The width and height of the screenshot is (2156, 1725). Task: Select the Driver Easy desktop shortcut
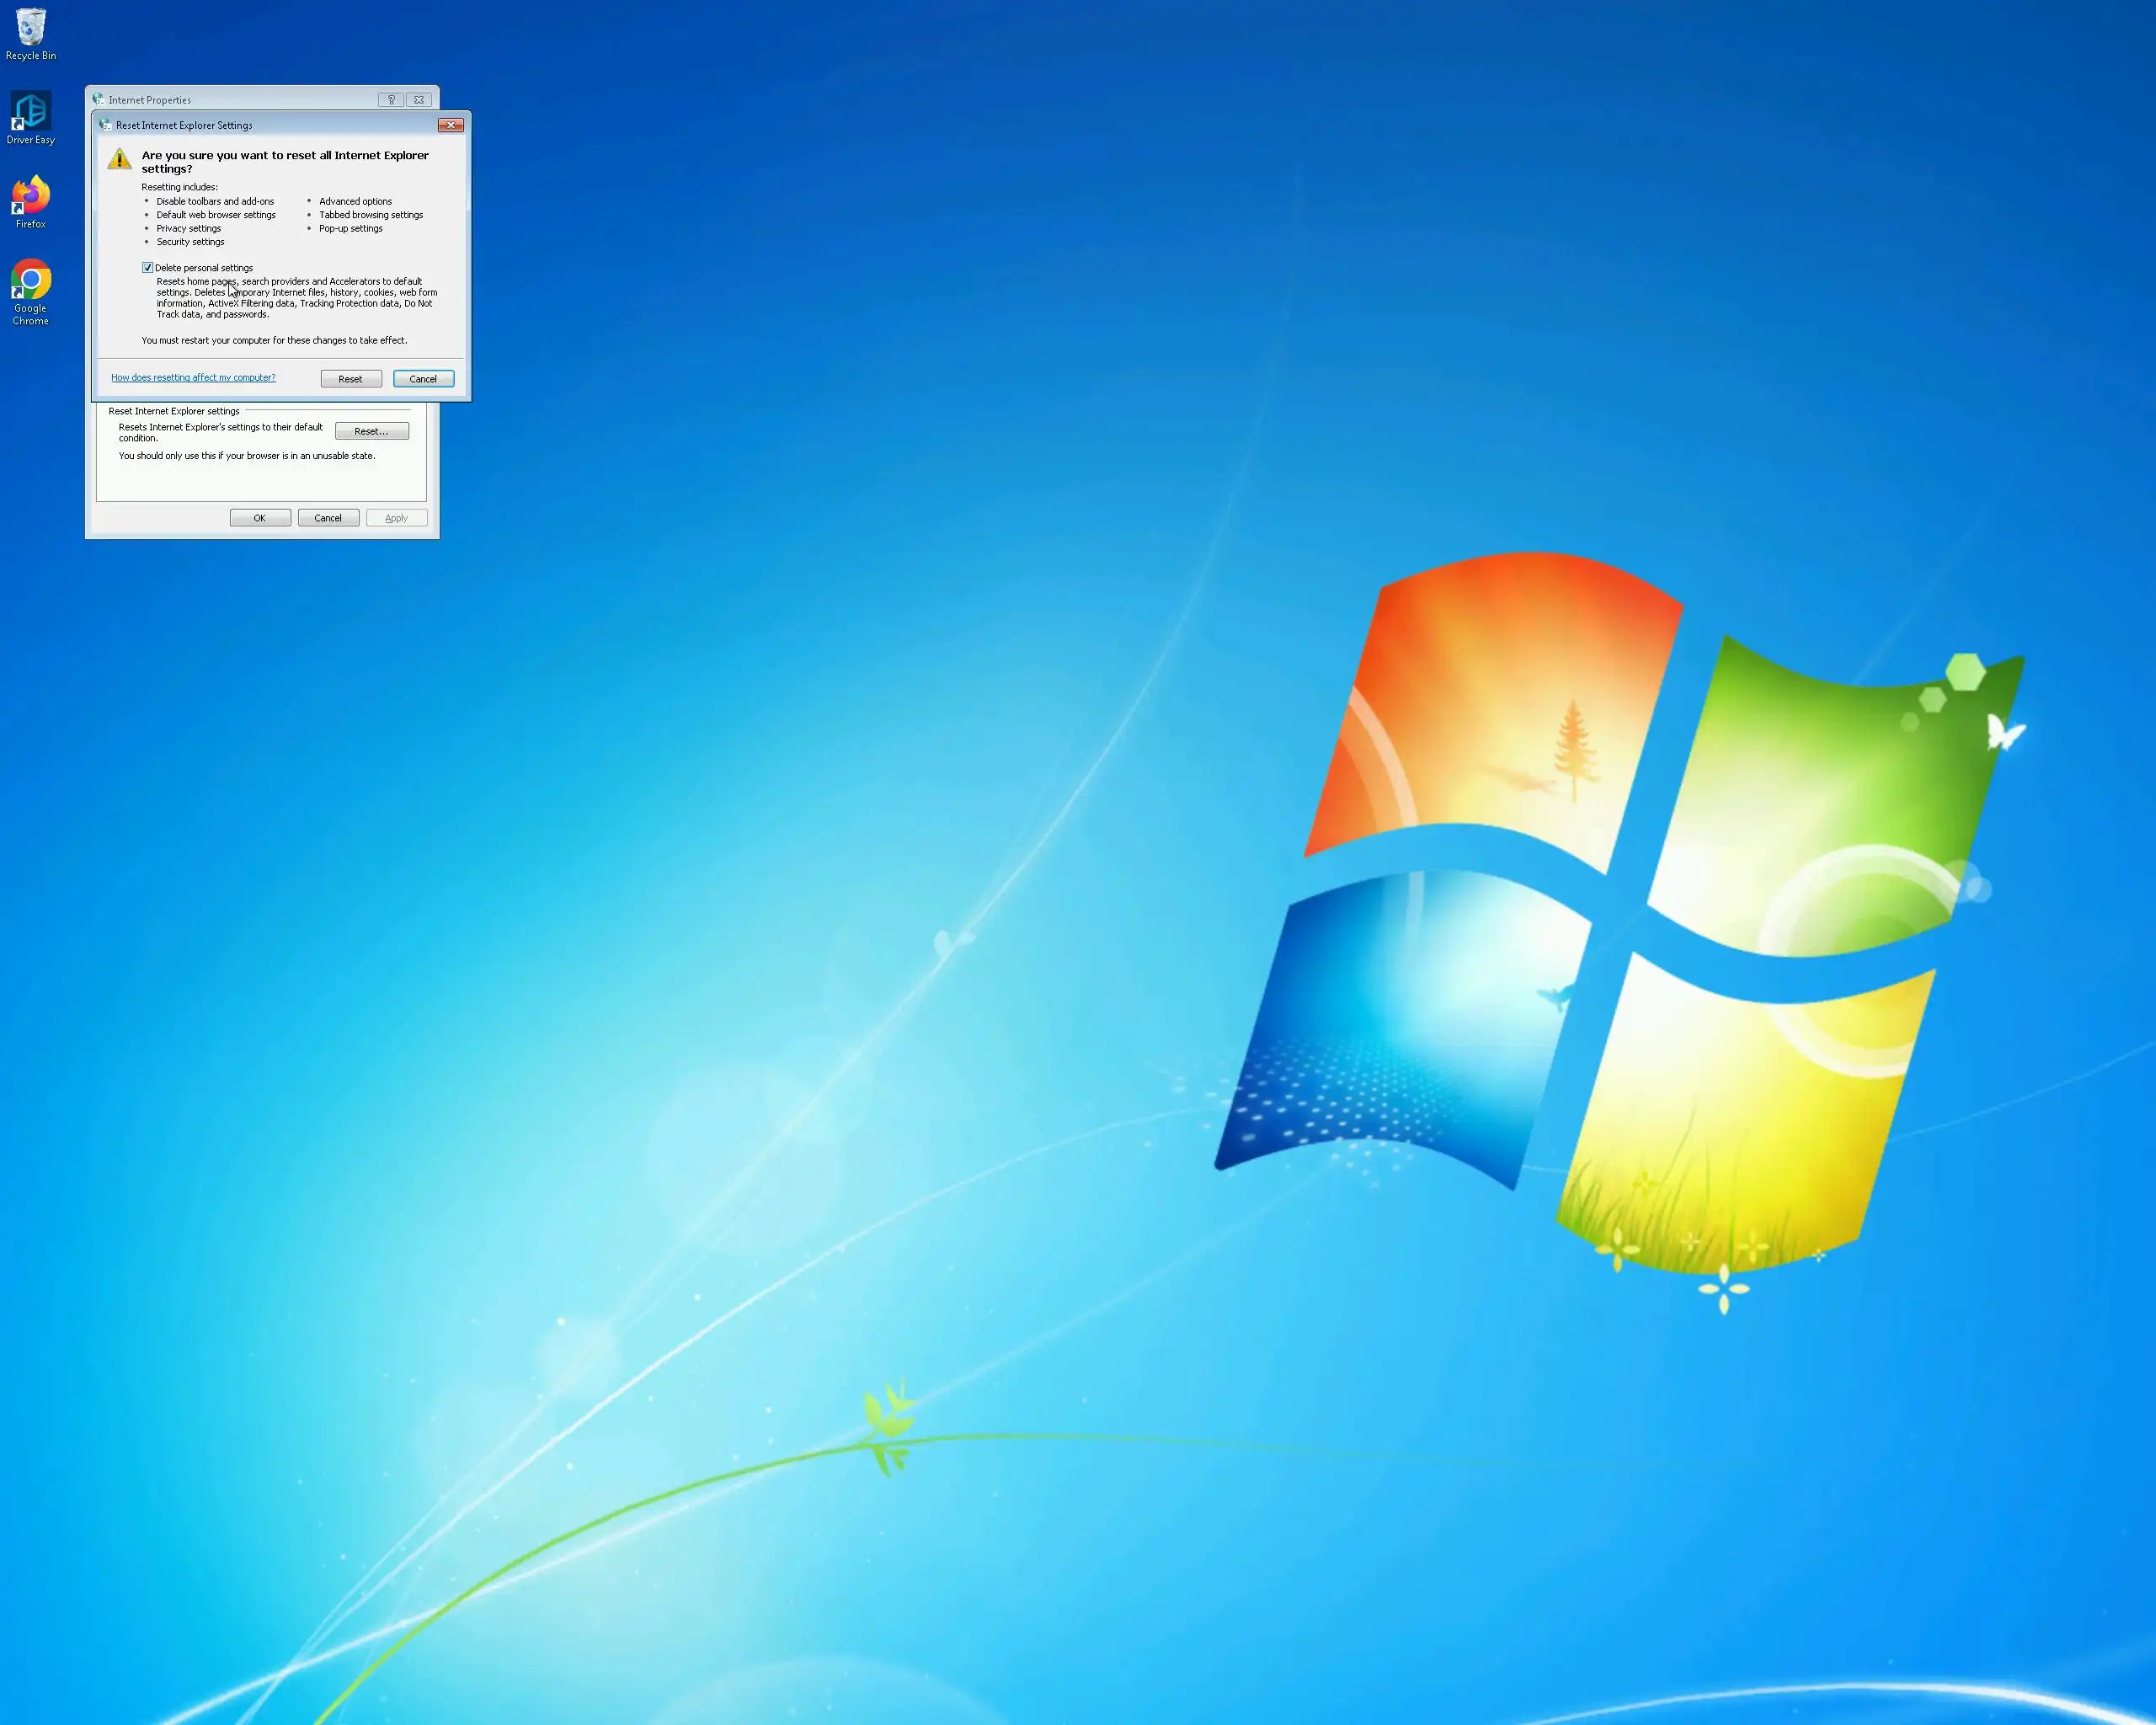click(30, 112)
